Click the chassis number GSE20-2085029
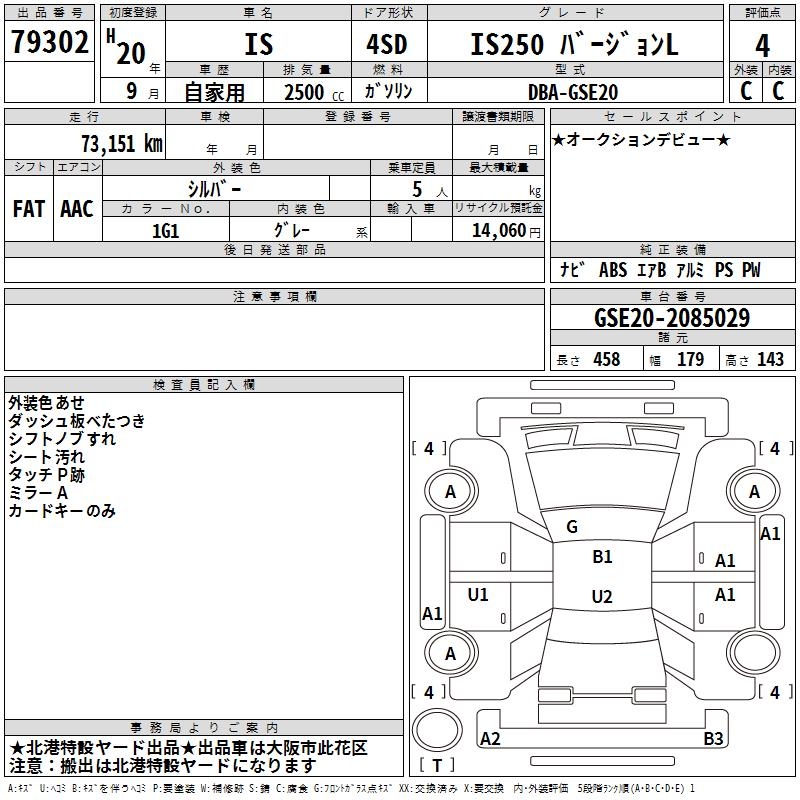Viewport: 800px width, 800px height. pos(672,318)
